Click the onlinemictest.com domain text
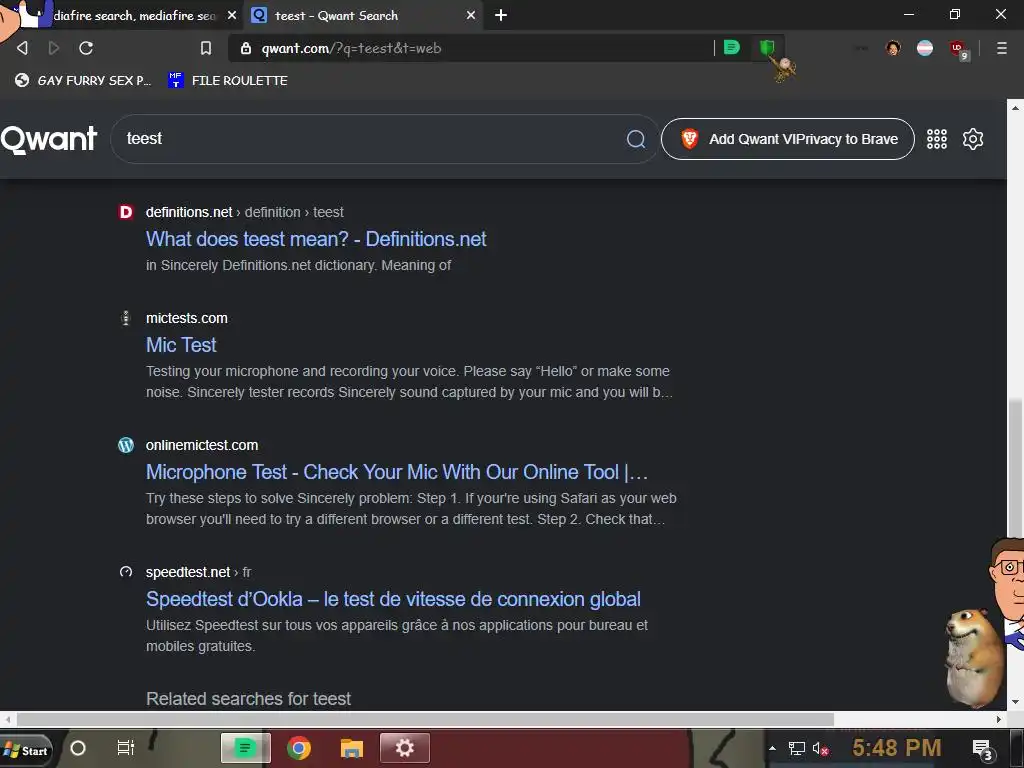Image resolution: width=1024 pixels, height=768 pixels. point(202,445)
